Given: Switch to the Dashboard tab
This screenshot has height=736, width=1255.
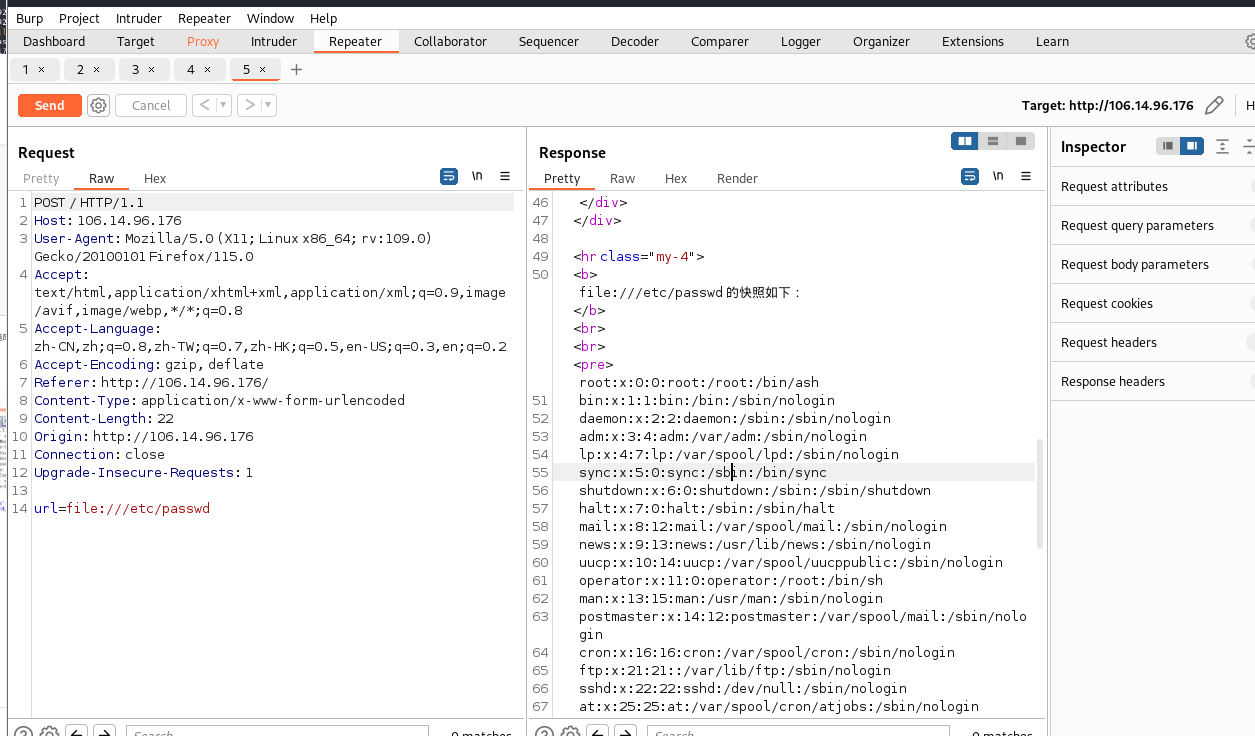Looking at the screenshot, I should (54, 41).
